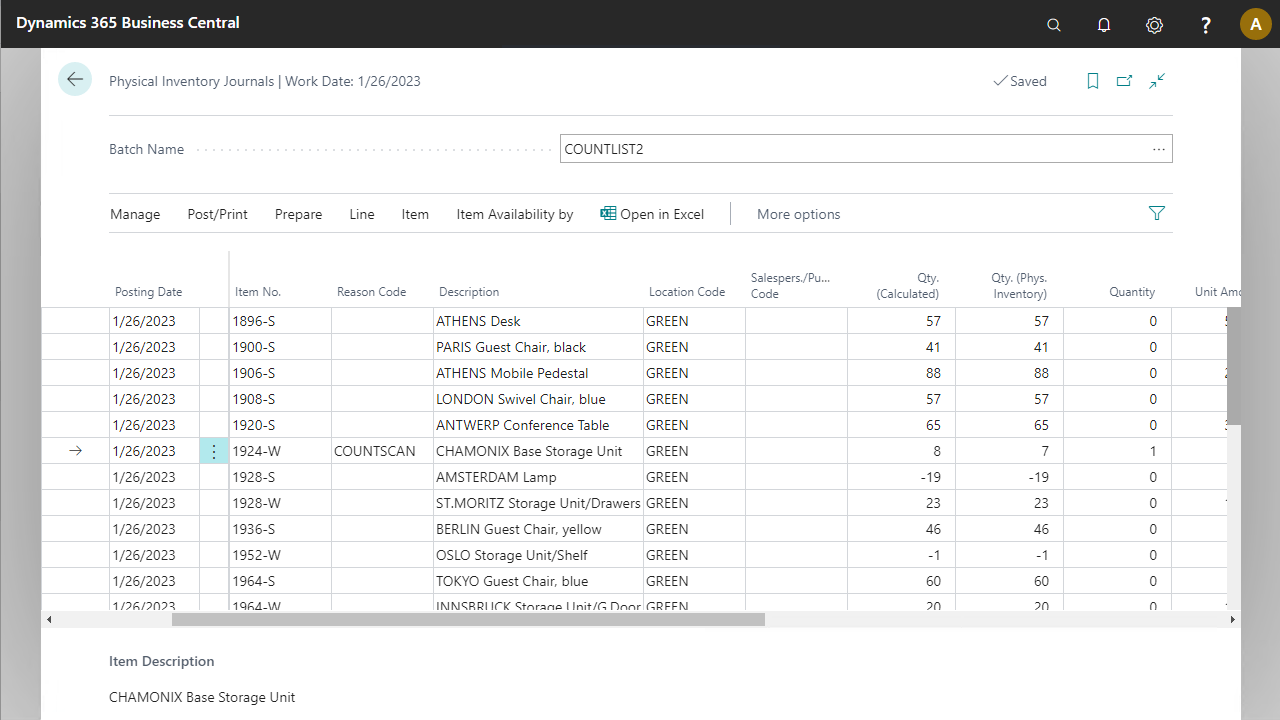Sort by Posting Date column header
The width and height of the screenshot is (1280, 720).
click(148, 292)
